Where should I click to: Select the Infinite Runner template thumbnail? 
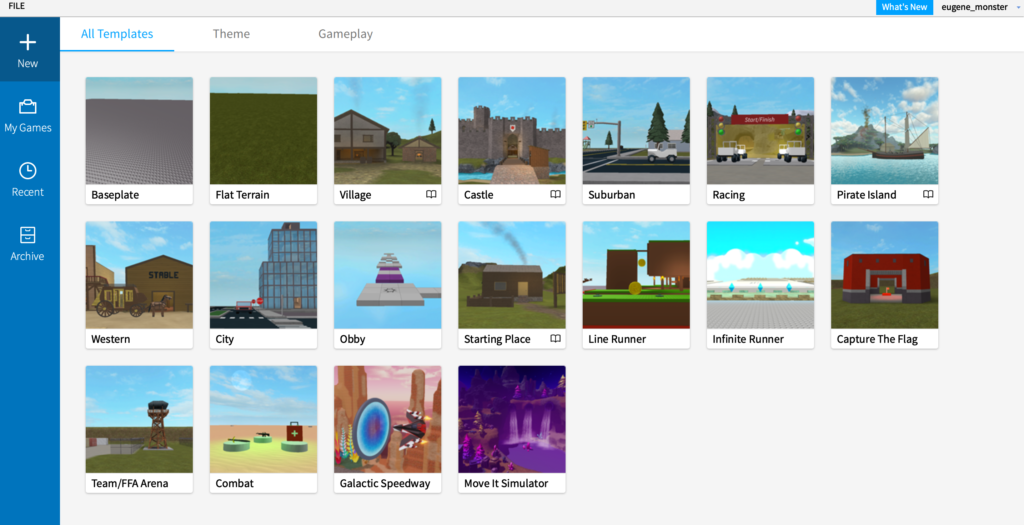(x=760, y=275)
